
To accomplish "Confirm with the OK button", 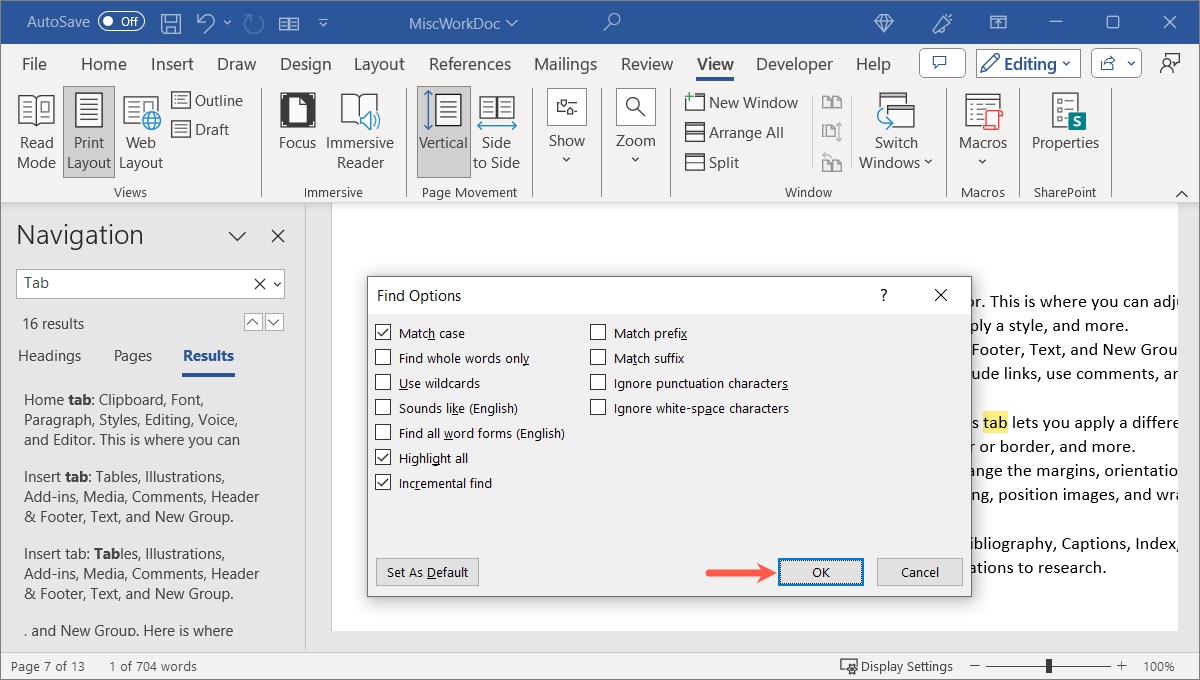I will click(x=820, y=572).
